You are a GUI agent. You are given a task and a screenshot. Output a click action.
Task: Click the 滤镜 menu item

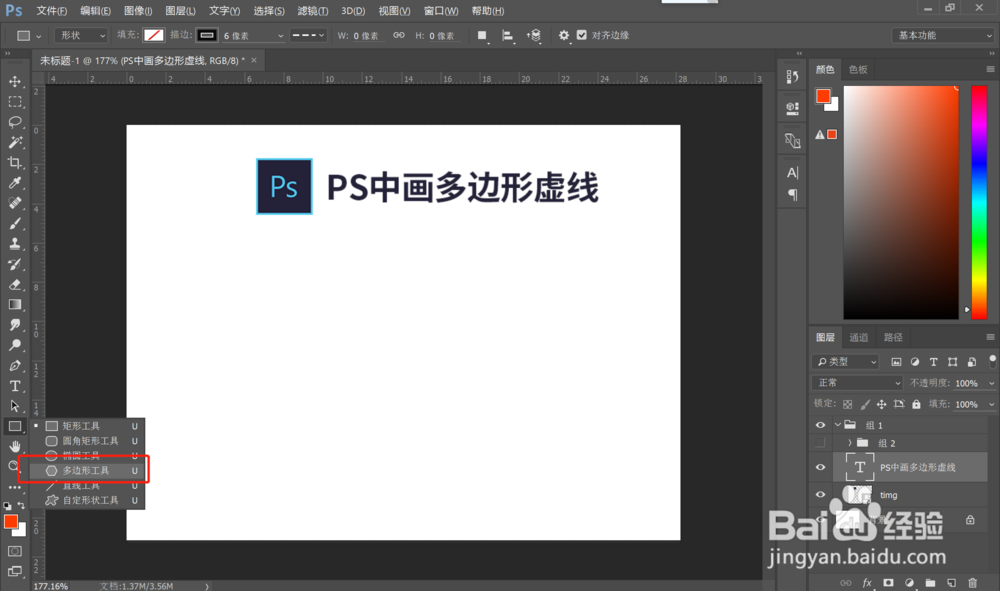click(312, 11)
